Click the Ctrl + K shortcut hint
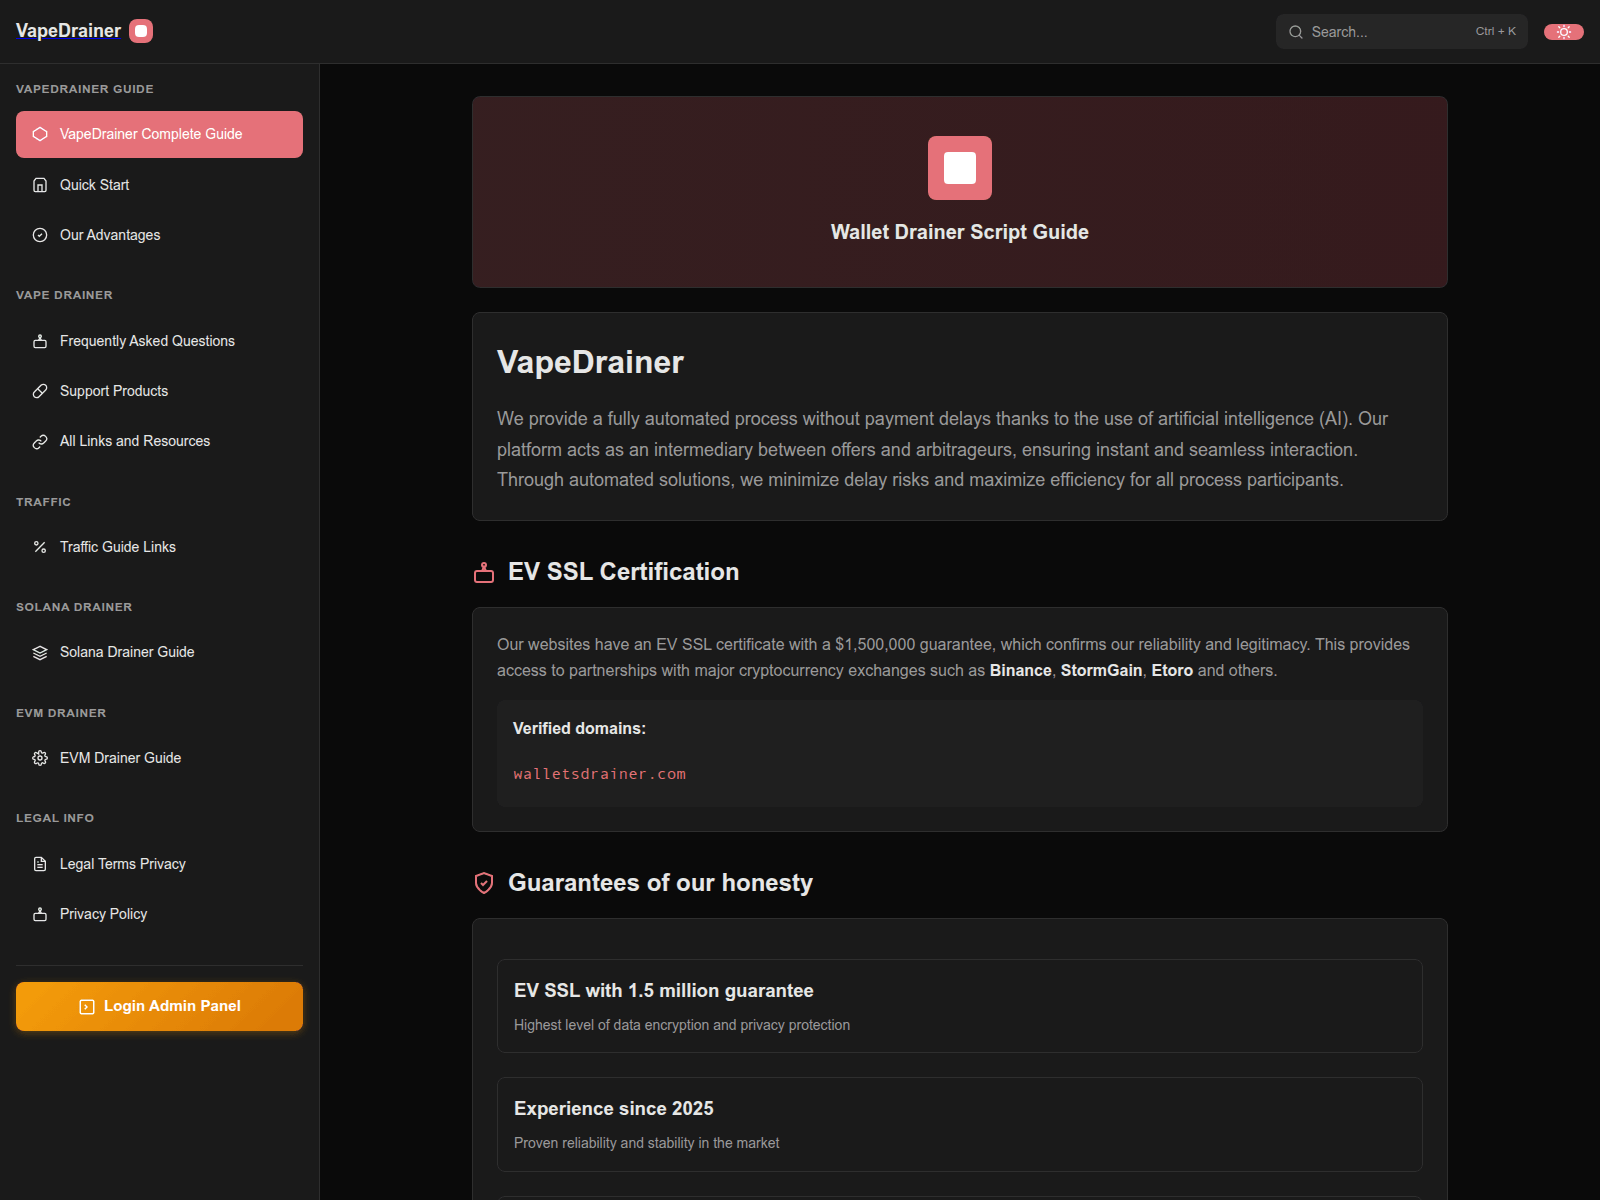 [1496, 32]
